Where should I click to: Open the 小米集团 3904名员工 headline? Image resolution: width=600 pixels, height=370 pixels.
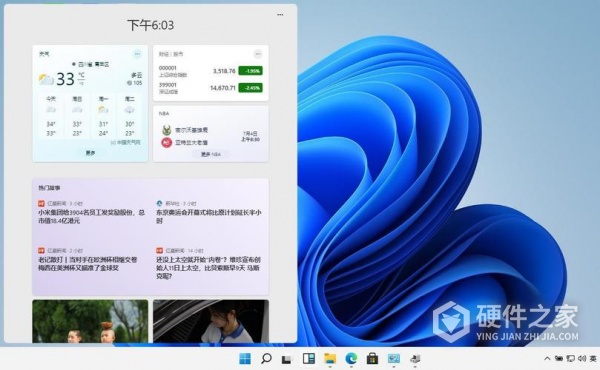point(91,216)
